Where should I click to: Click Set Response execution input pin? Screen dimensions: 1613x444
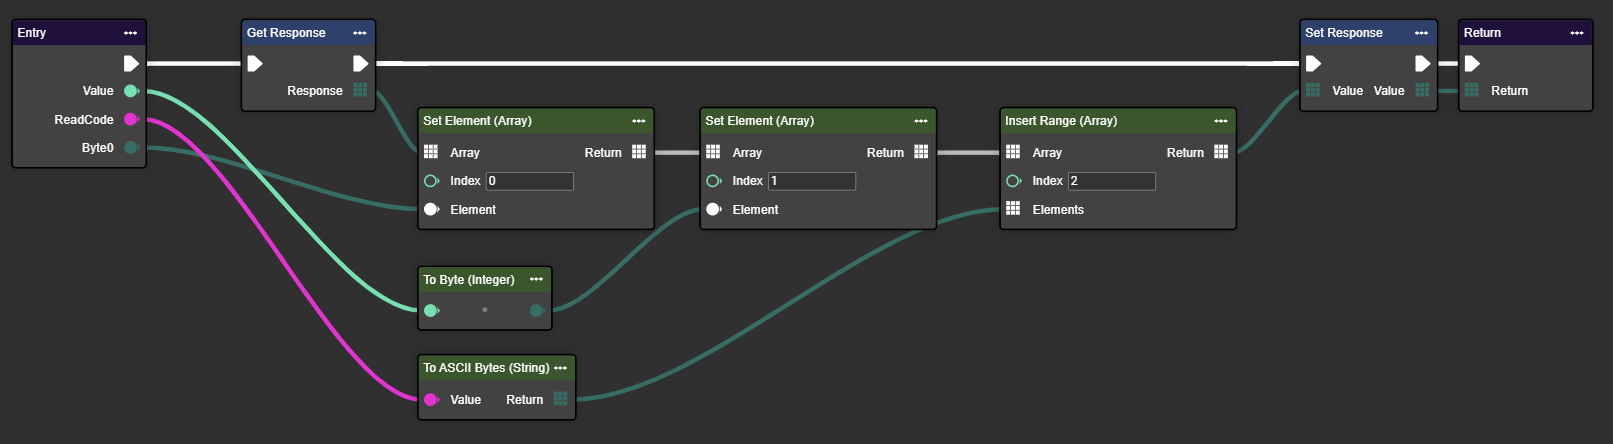coord(1314,63)
